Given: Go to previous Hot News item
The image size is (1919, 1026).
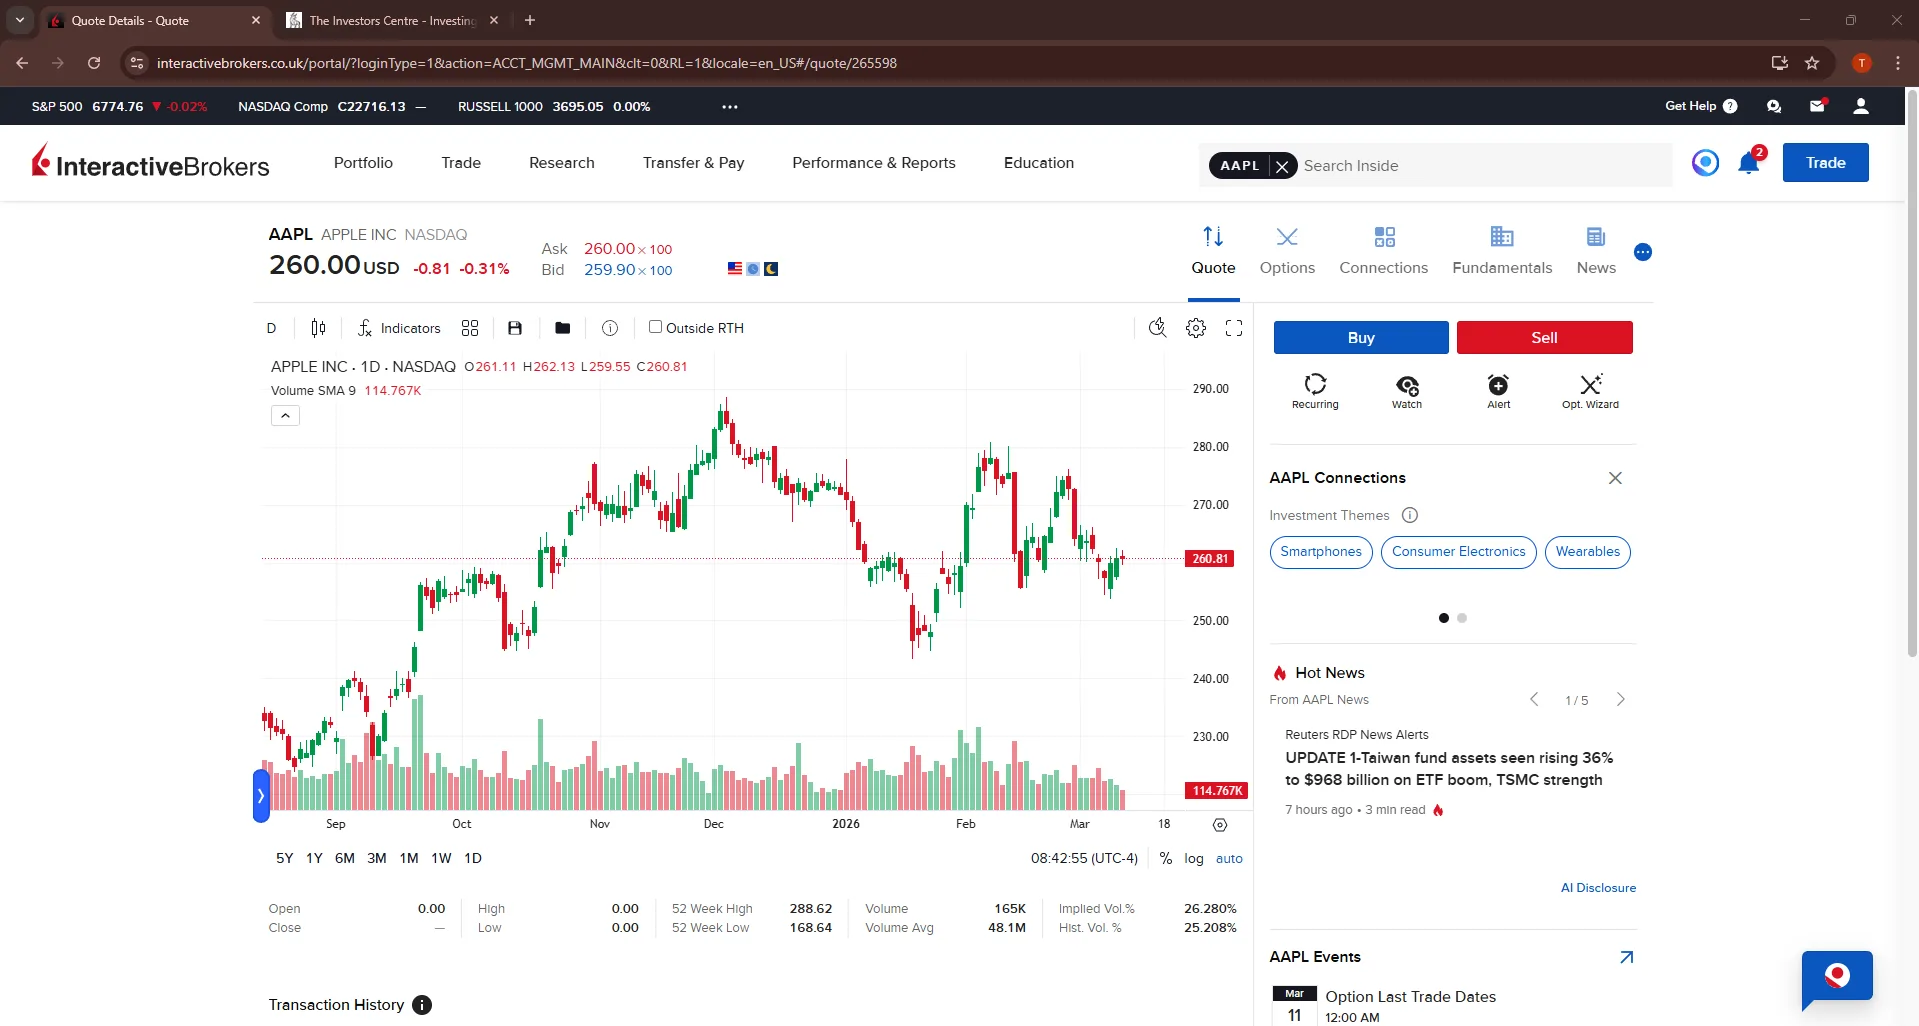Looking at the screenshot, I should [x=1534, y=700].
